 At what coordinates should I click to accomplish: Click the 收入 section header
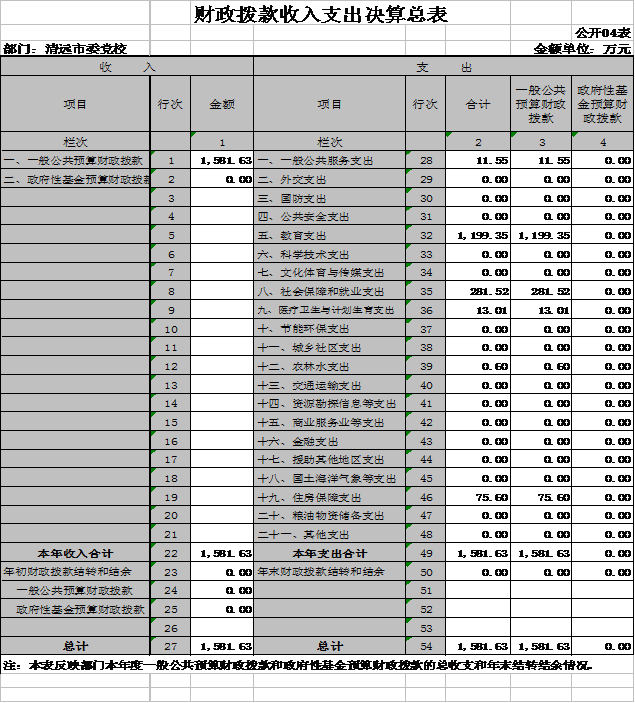(127, 67)
